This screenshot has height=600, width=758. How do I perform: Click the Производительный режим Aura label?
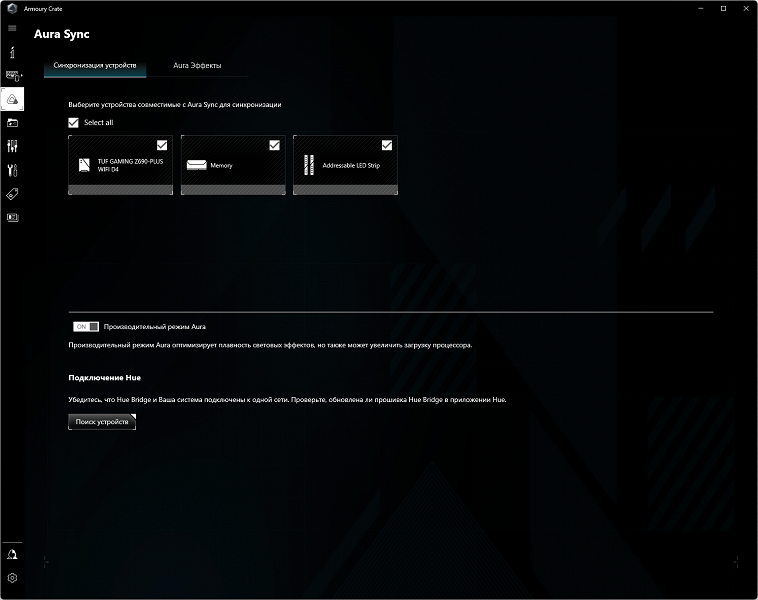(x=155, y=327)
